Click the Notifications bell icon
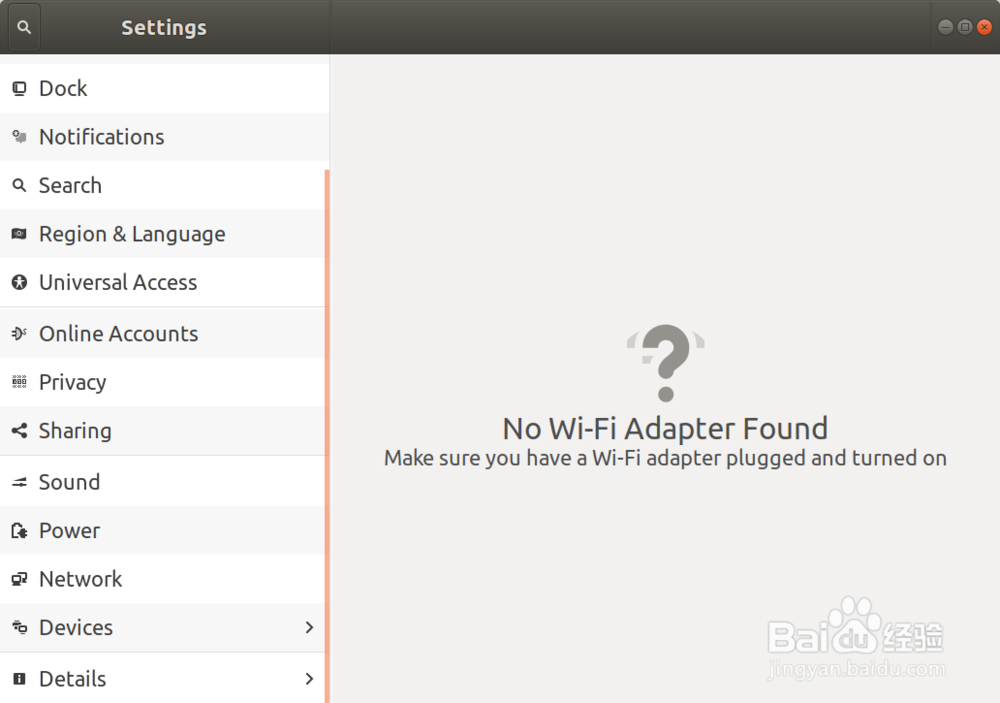 click(19, 137)
